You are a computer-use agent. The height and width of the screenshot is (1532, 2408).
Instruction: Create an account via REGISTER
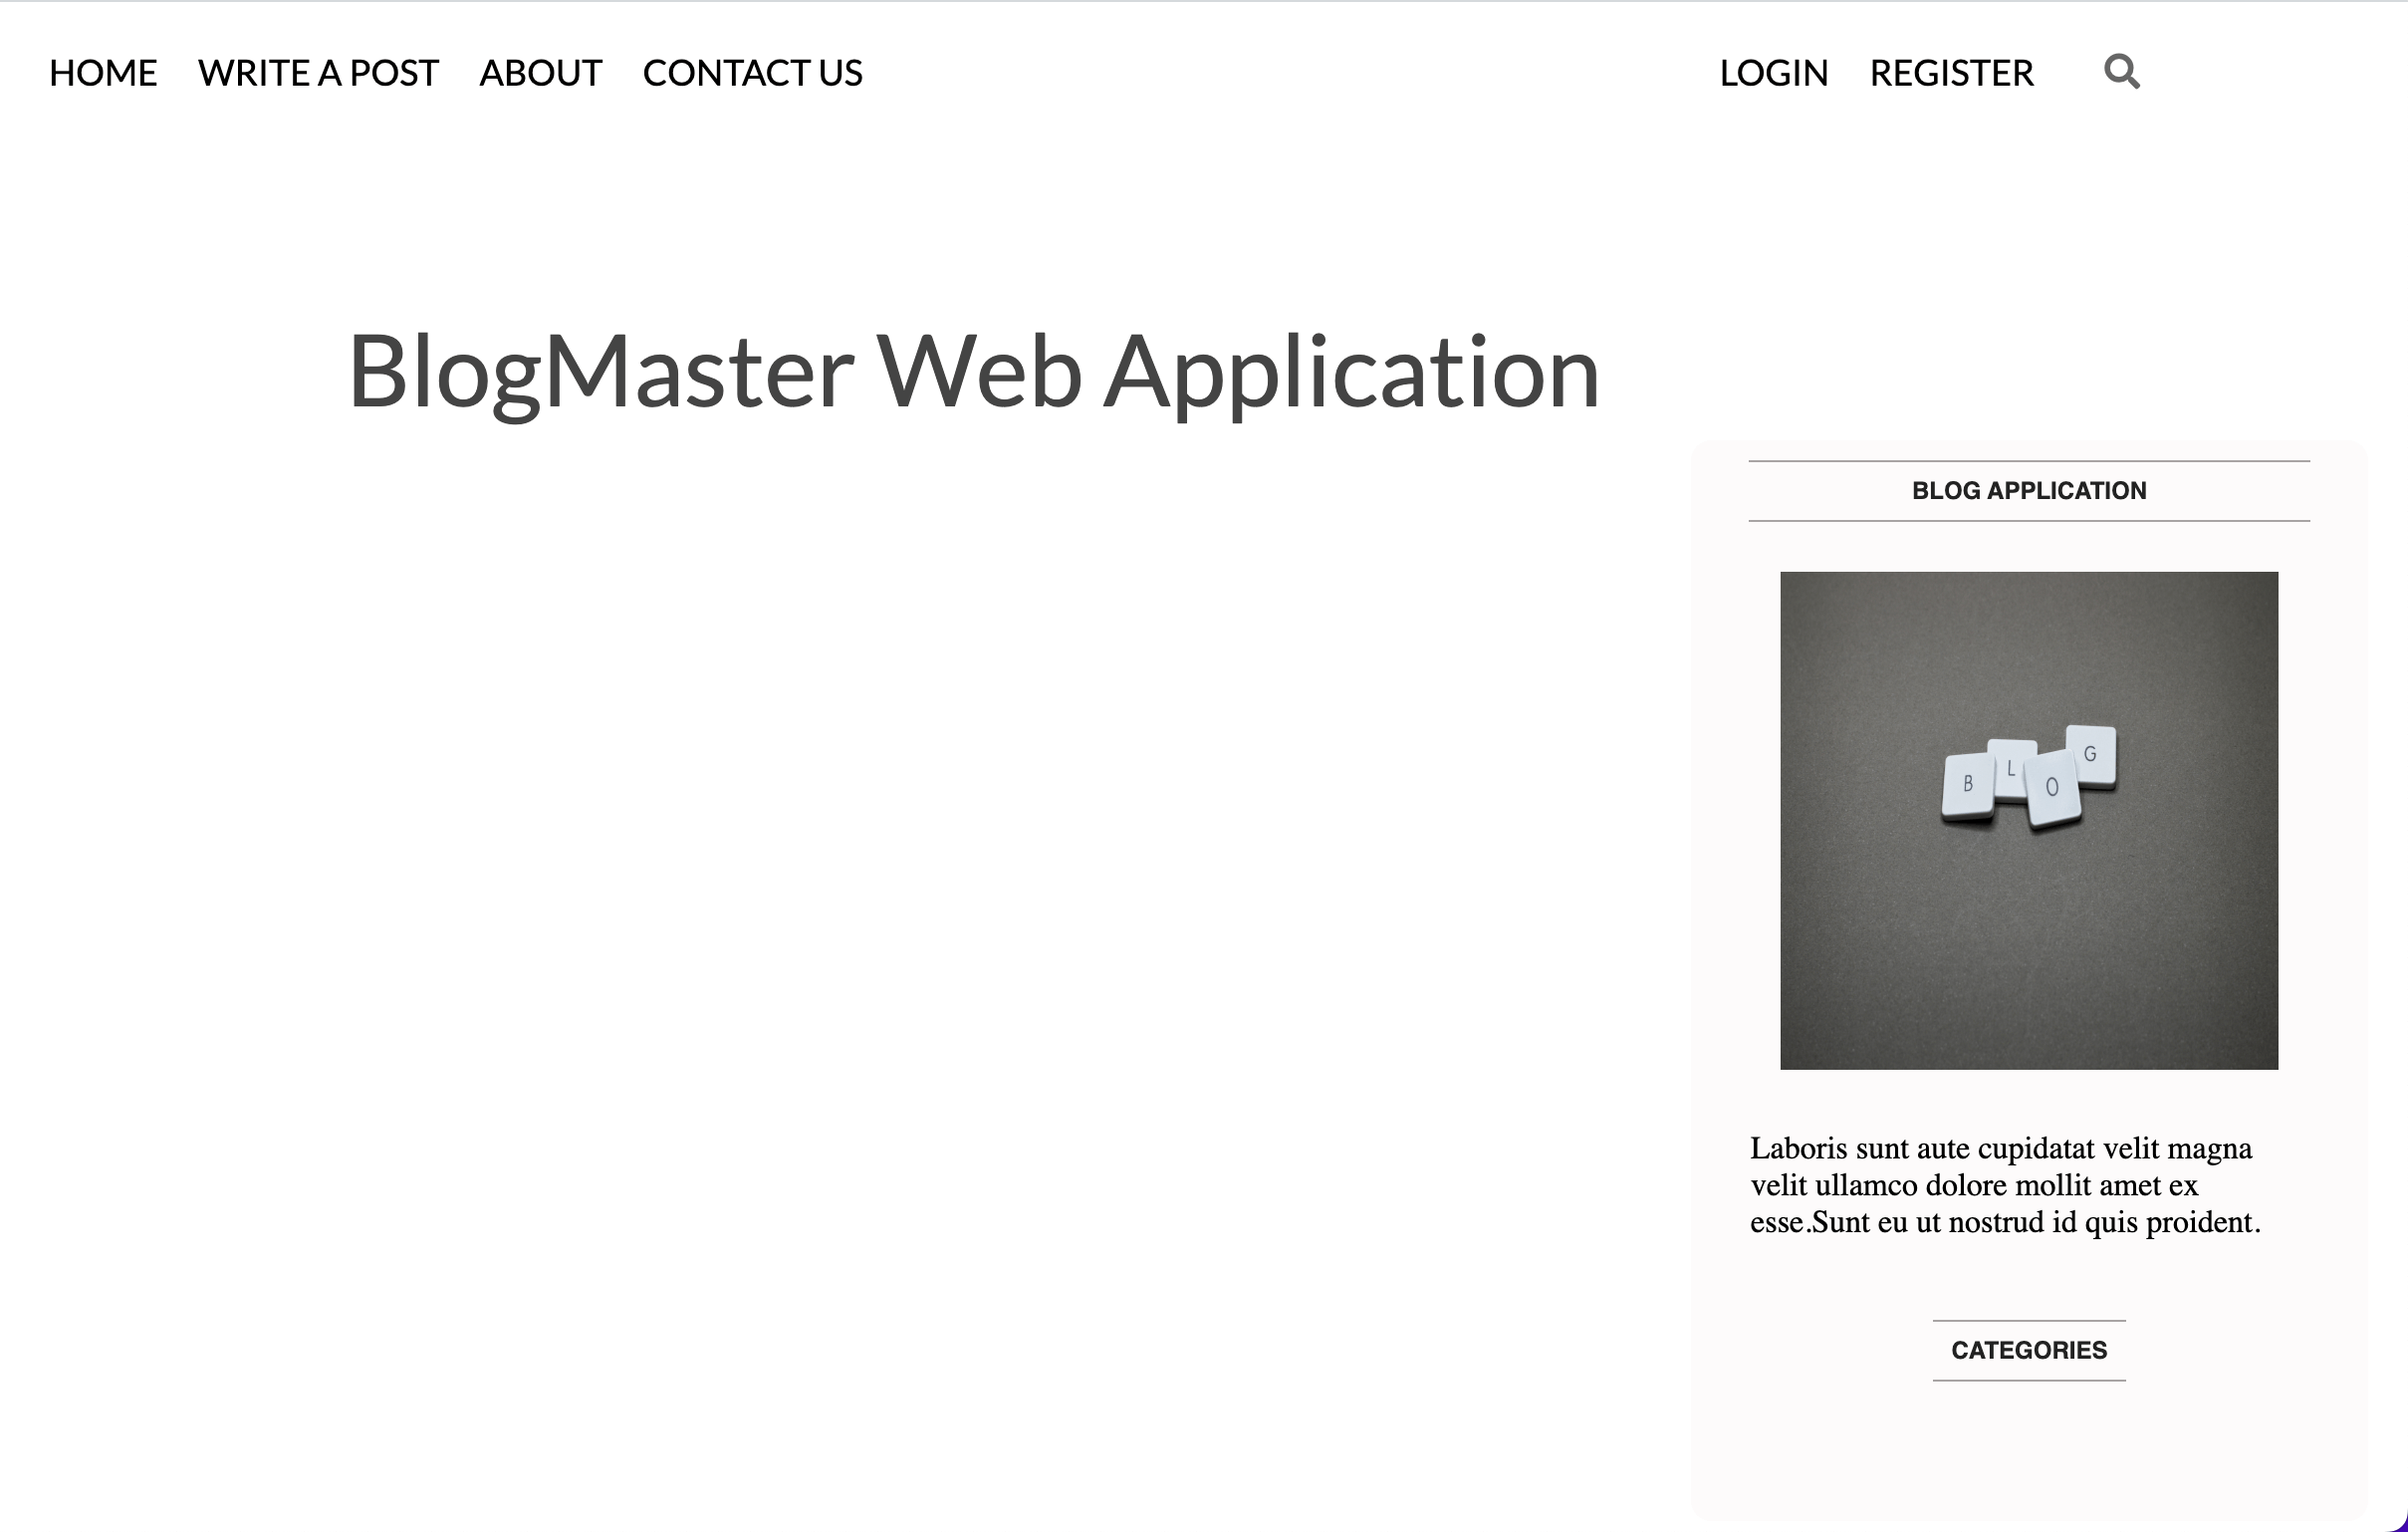(x=1950, y=73)
